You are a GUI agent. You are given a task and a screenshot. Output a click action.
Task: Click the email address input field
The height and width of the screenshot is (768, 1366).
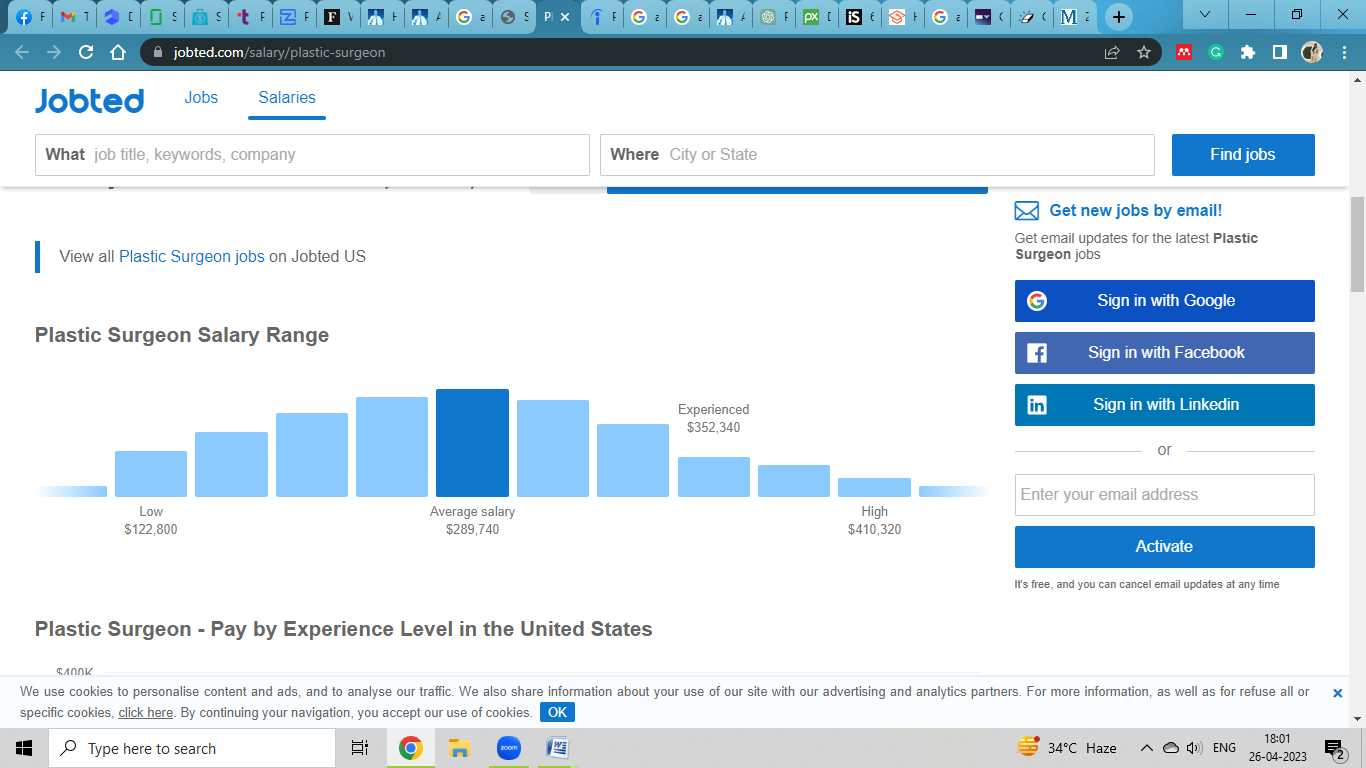point(1164,495)
